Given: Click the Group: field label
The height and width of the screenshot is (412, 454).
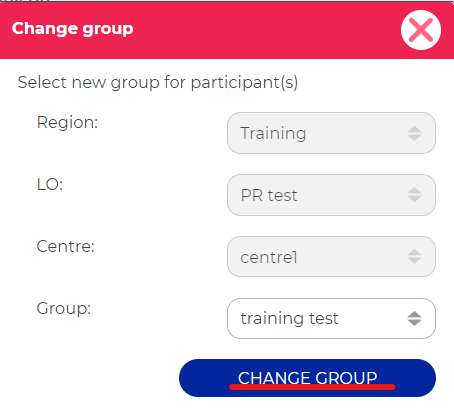Looking at the screenshot, I should (x=63, y=309).
